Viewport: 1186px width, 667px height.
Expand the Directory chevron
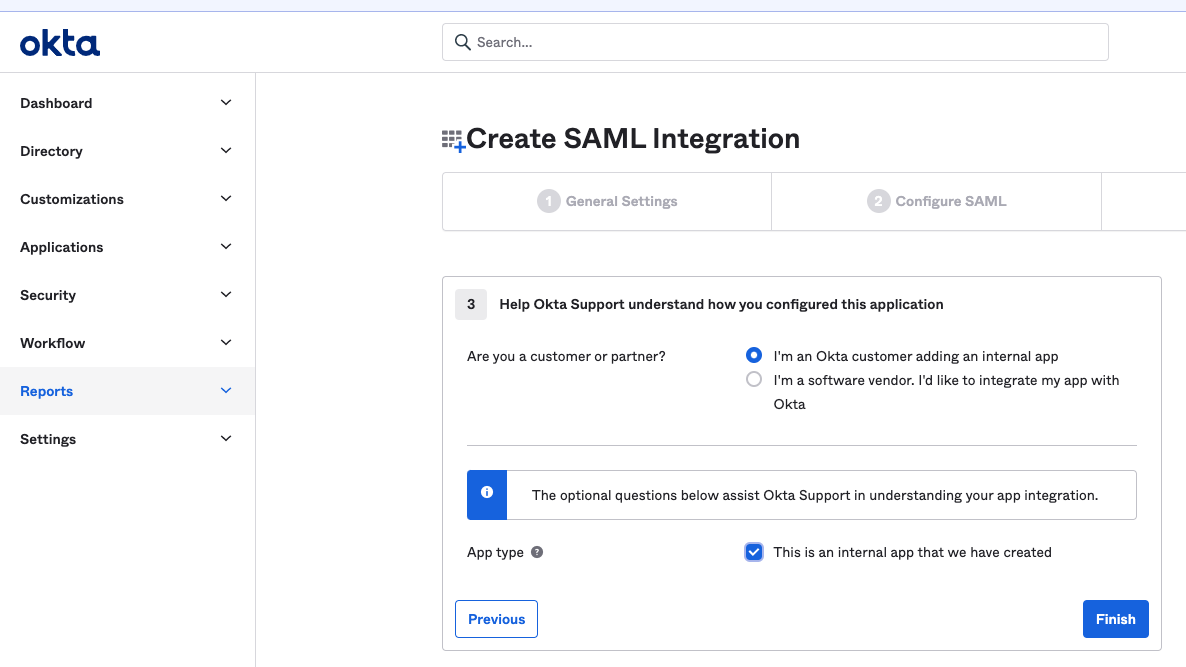225,150
